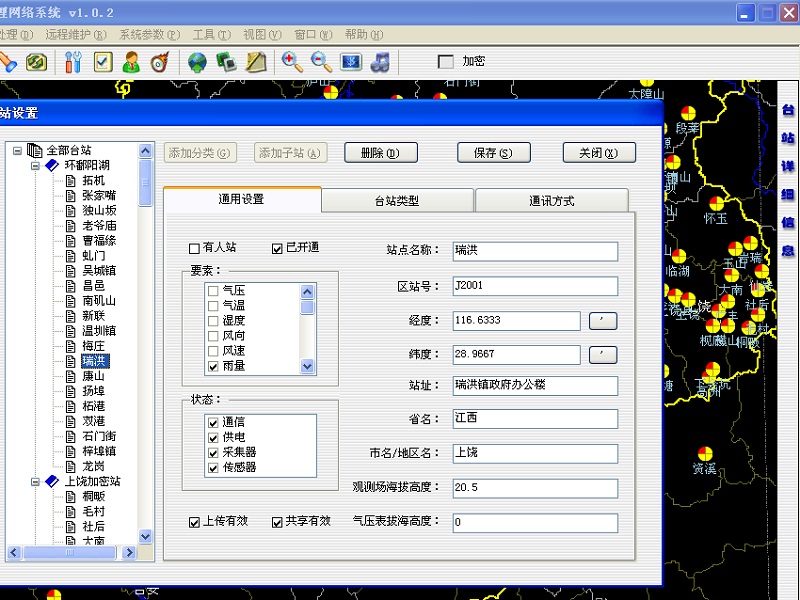Click the globe toolbar icon
The width and height of the screenshot is (800, 600).
coord(197,62)
